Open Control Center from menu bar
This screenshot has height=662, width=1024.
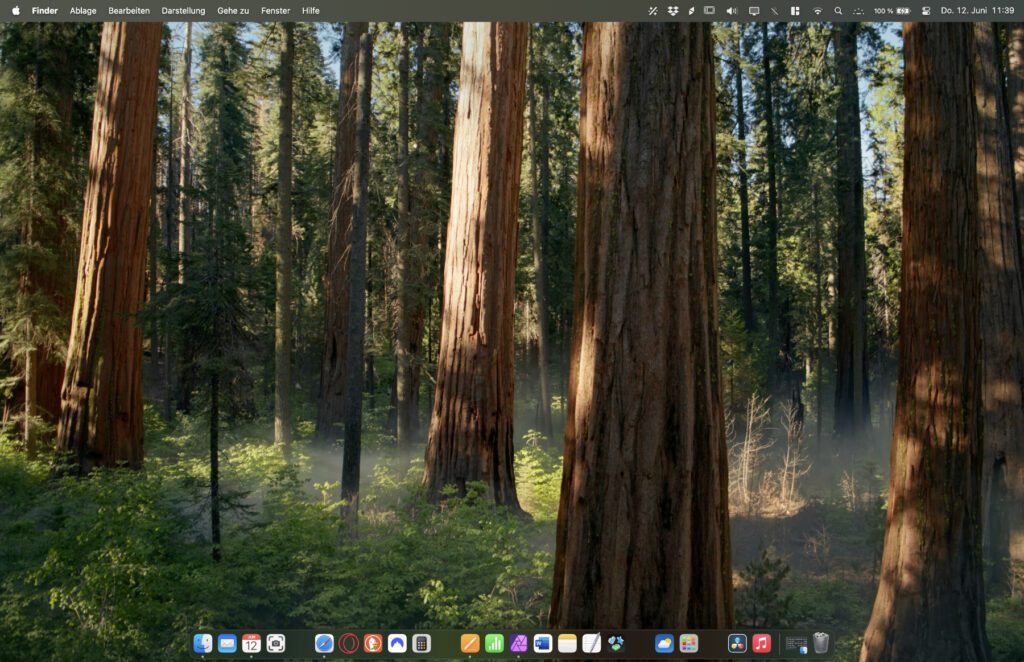pyautogui.click(x=794, y=11)
